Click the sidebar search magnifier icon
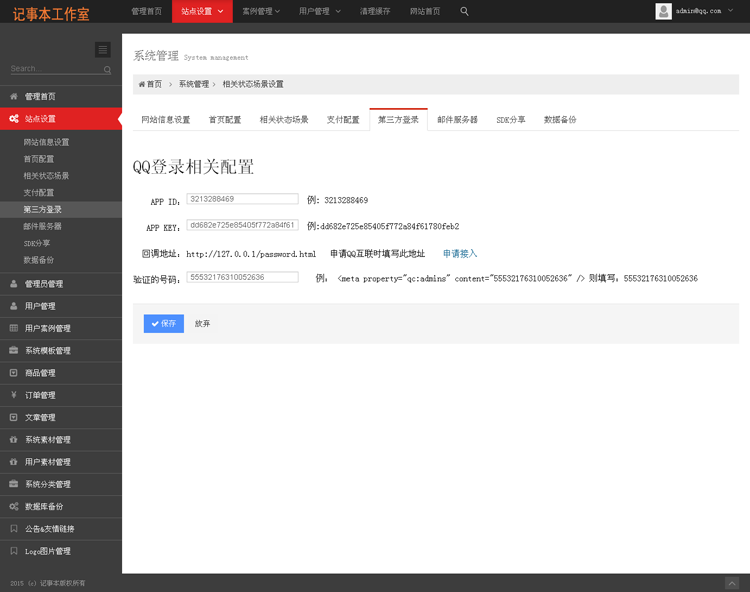Screen dimensions: 750x592 107,70
